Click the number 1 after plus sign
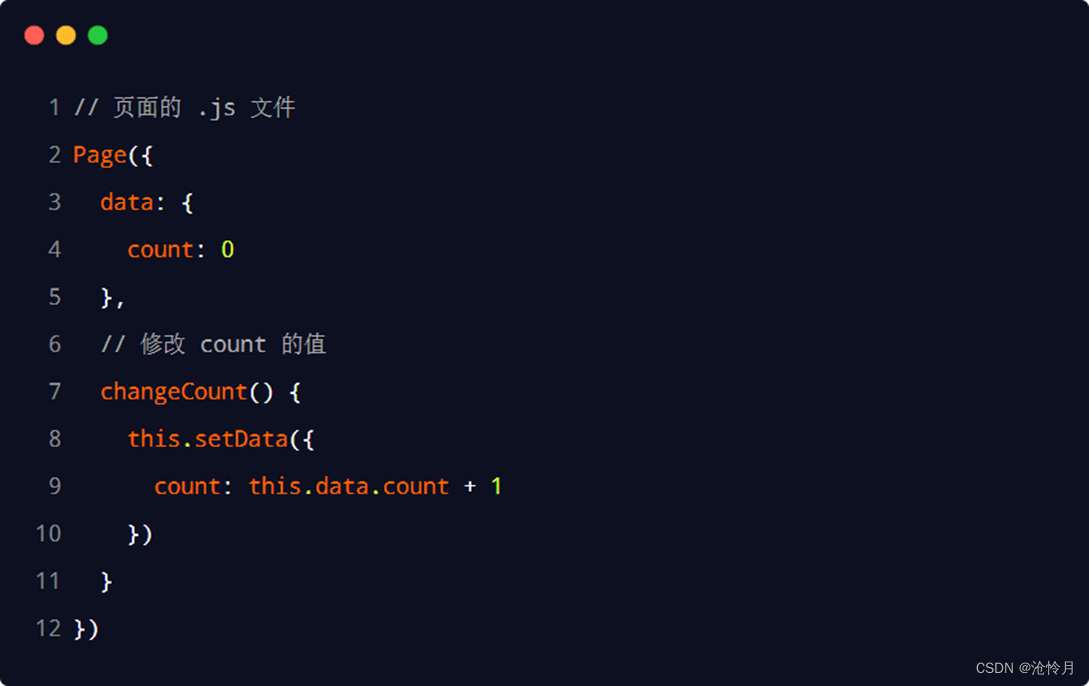Image resolution: width=1089 pixels, height=686 pixels. coord(496,486)
